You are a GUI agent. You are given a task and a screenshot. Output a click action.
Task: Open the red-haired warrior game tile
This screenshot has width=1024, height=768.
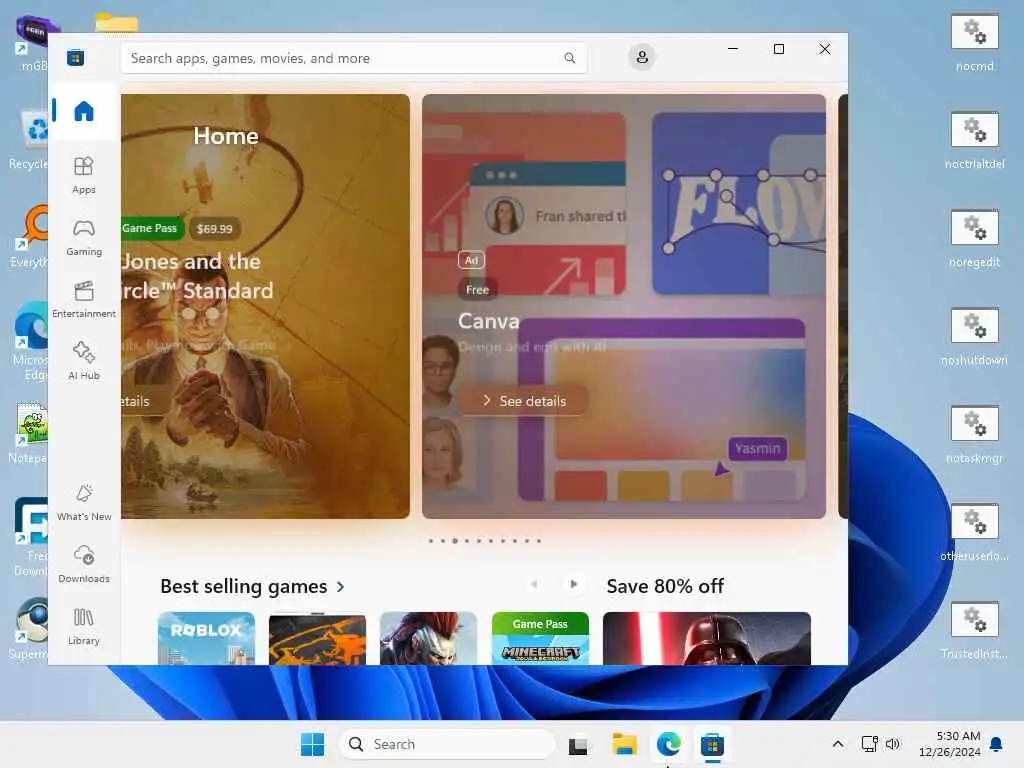tap(428, 638)
